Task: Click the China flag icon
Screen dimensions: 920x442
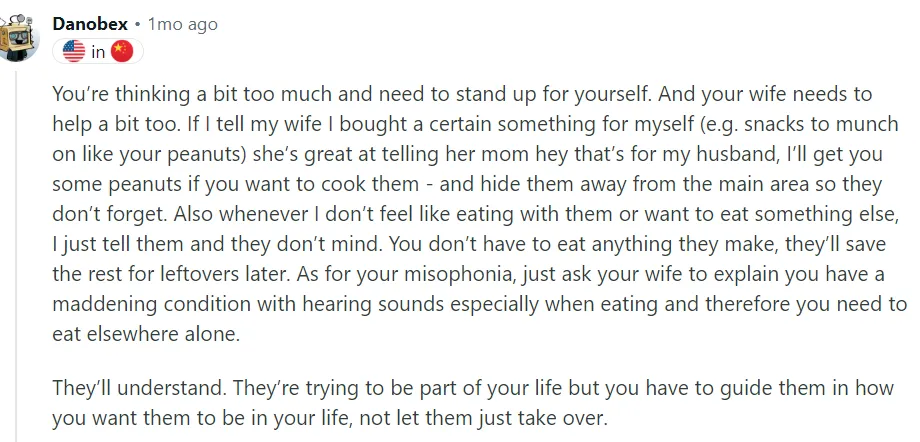Action: point(122,52)
